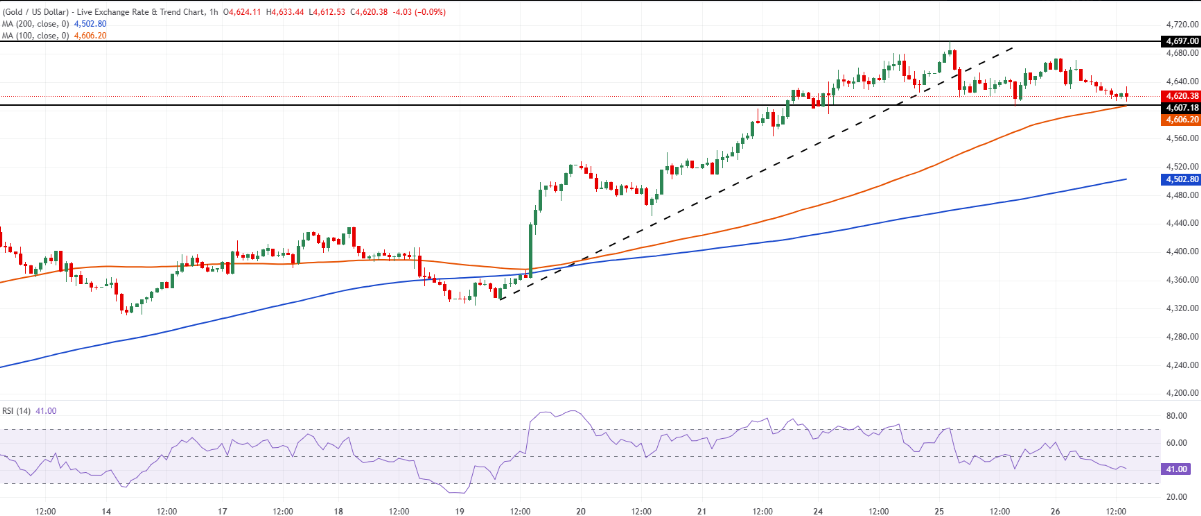Click the red 4,620.38 current price tag
1201x516 pixels.
(1177, 96)
